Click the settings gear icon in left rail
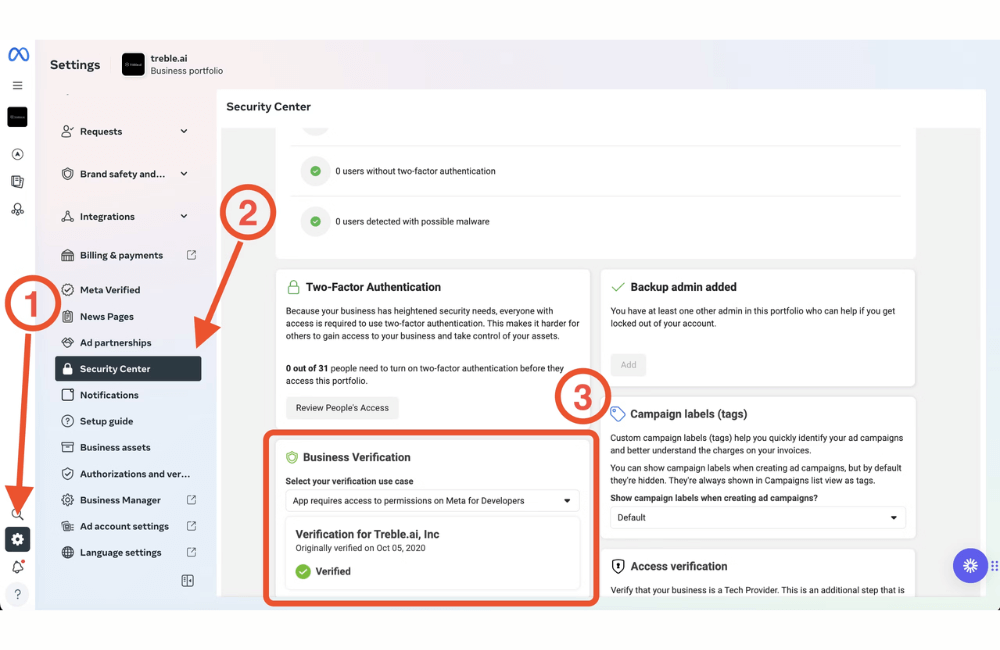The image size is (1000, 650). coord(18,540)
